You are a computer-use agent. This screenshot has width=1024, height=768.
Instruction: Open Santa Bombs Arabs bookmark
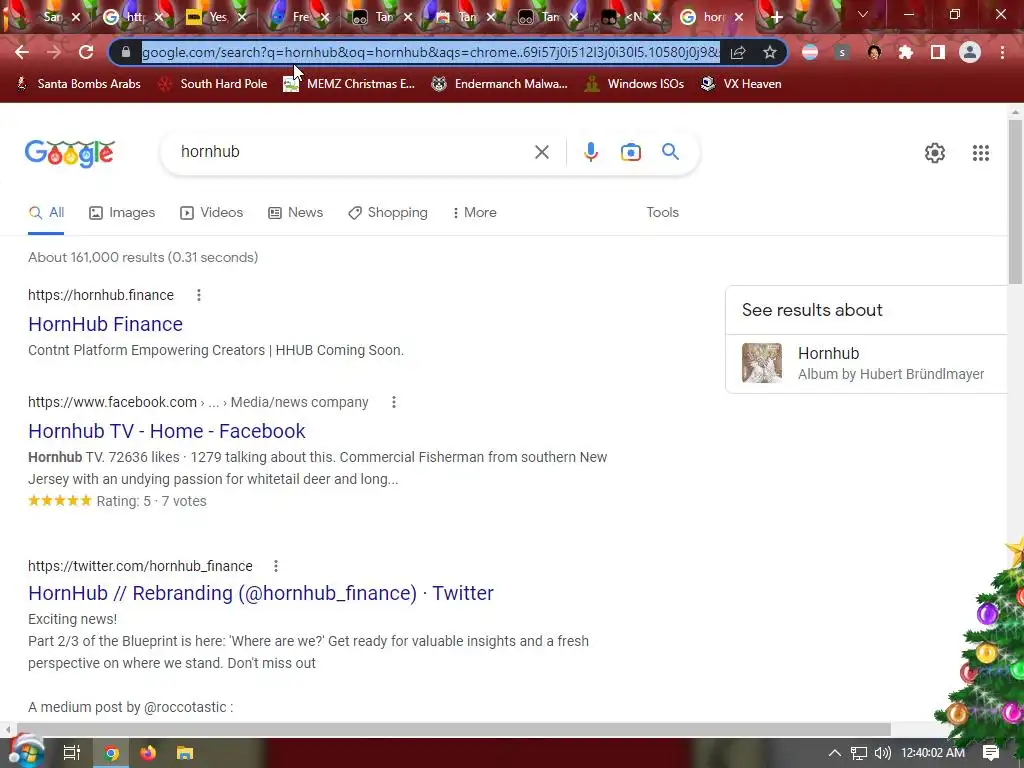click(78, 84)
